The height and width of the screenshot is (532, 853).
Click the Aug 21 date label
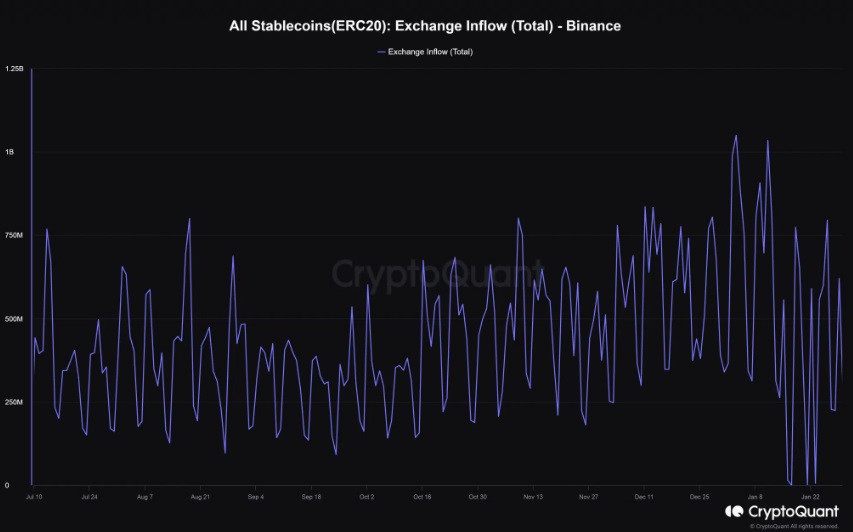[x=200, y=497]
